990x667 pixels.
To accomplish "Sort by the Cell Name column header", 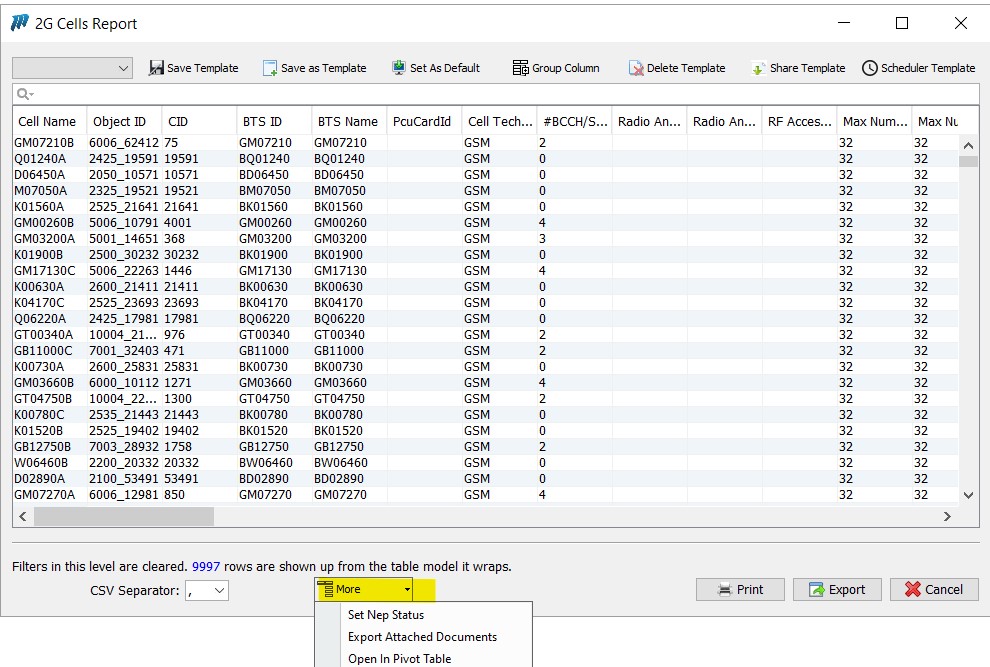I will [x=48, y=122].
